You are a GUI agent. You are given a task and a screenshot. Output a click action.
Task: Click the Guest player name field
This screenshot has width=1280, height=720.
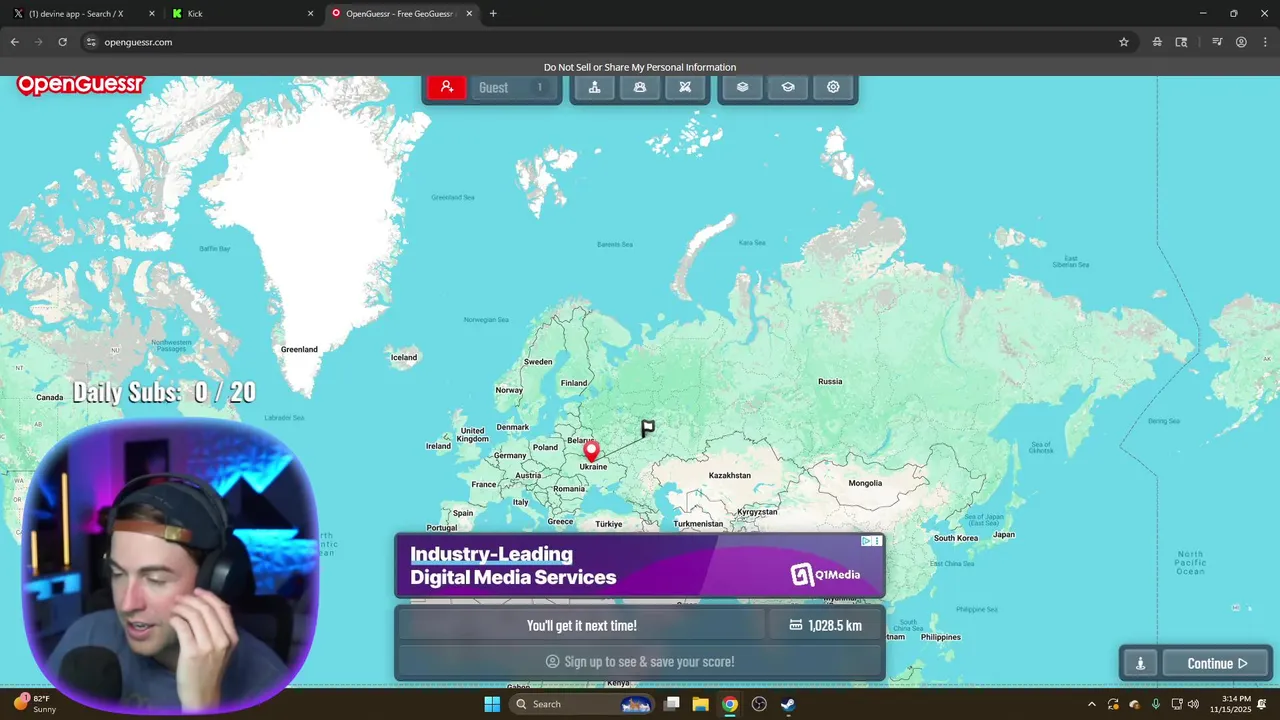(x=514, y=87)
